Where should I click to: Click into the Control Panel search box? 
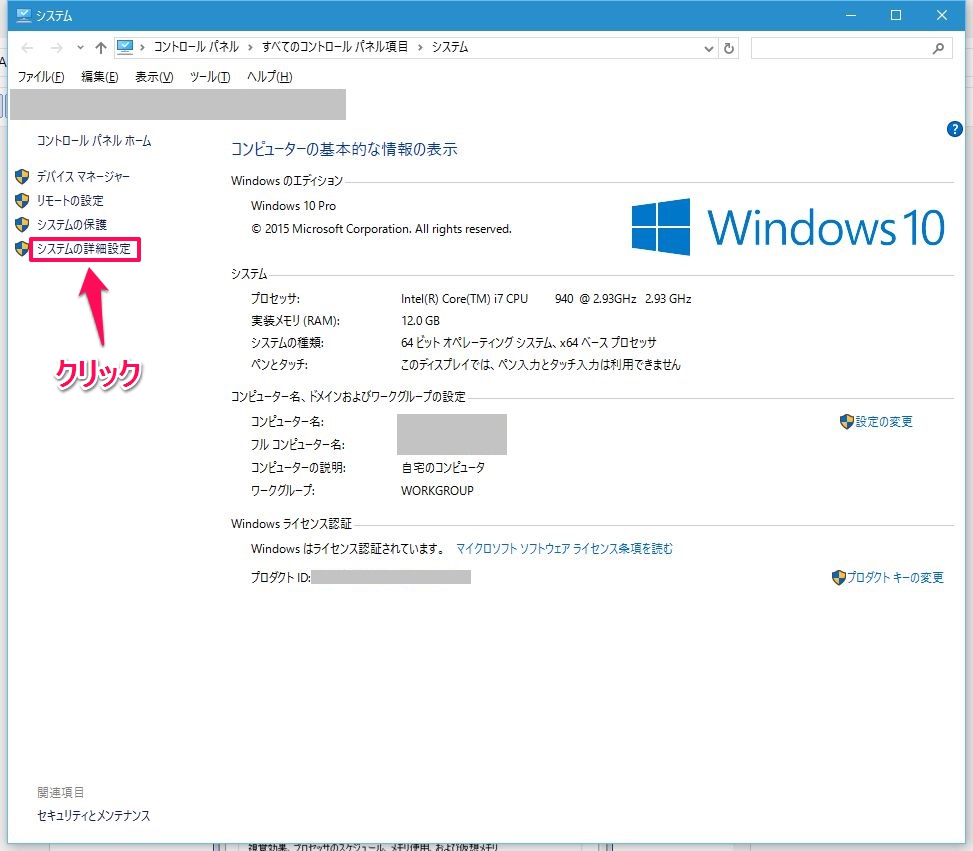tap(851, 48)
